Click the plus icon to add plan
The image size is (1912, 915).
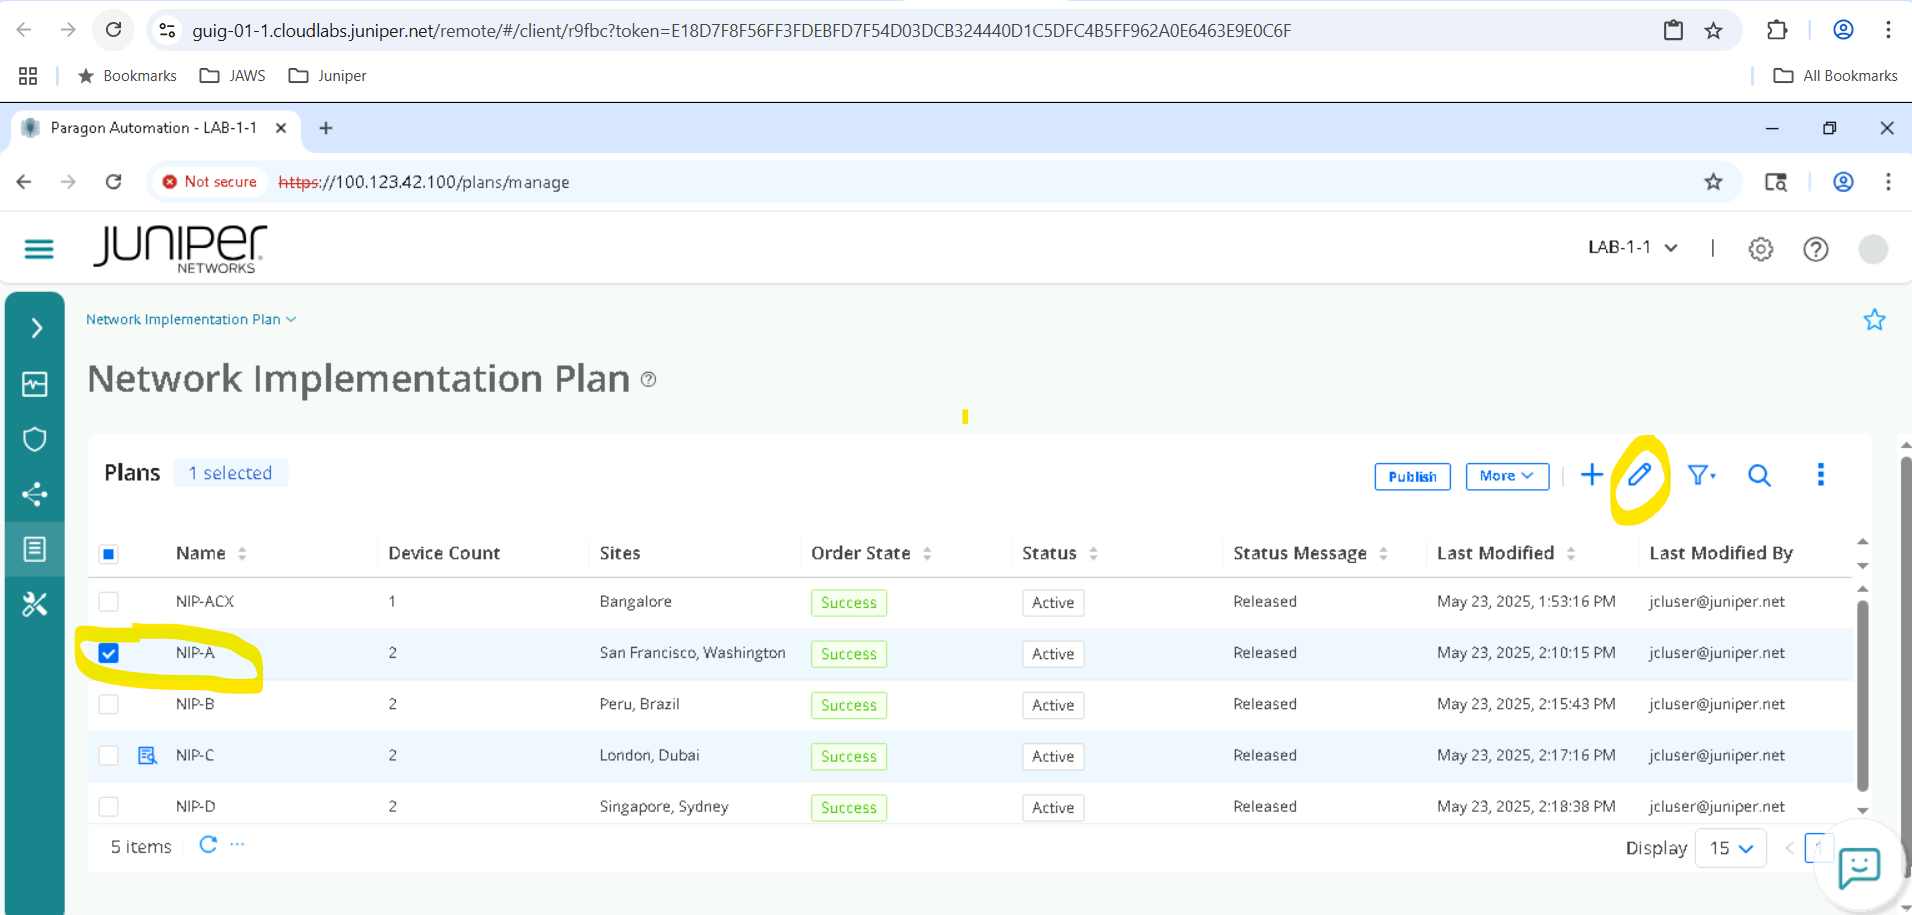click(x=1591, y=475)
